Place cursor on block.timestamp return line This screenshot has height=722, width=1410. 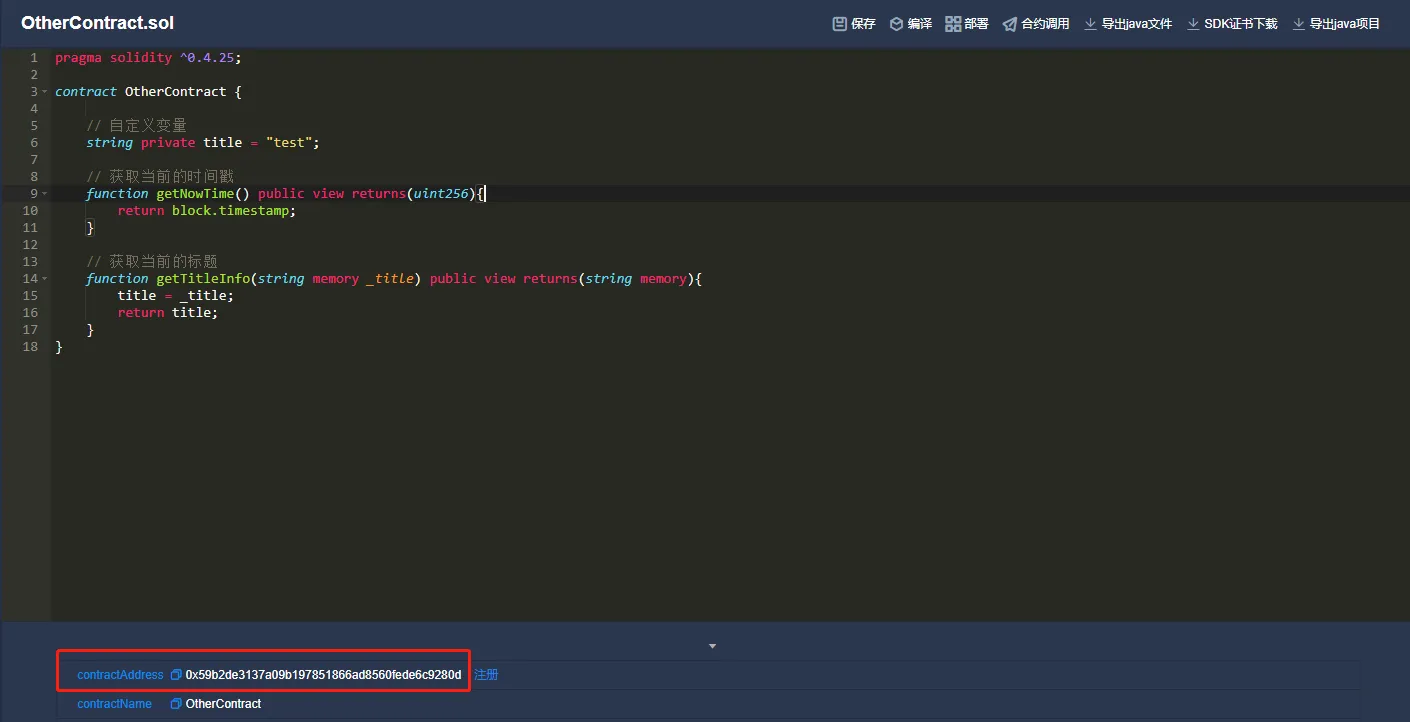207,211
